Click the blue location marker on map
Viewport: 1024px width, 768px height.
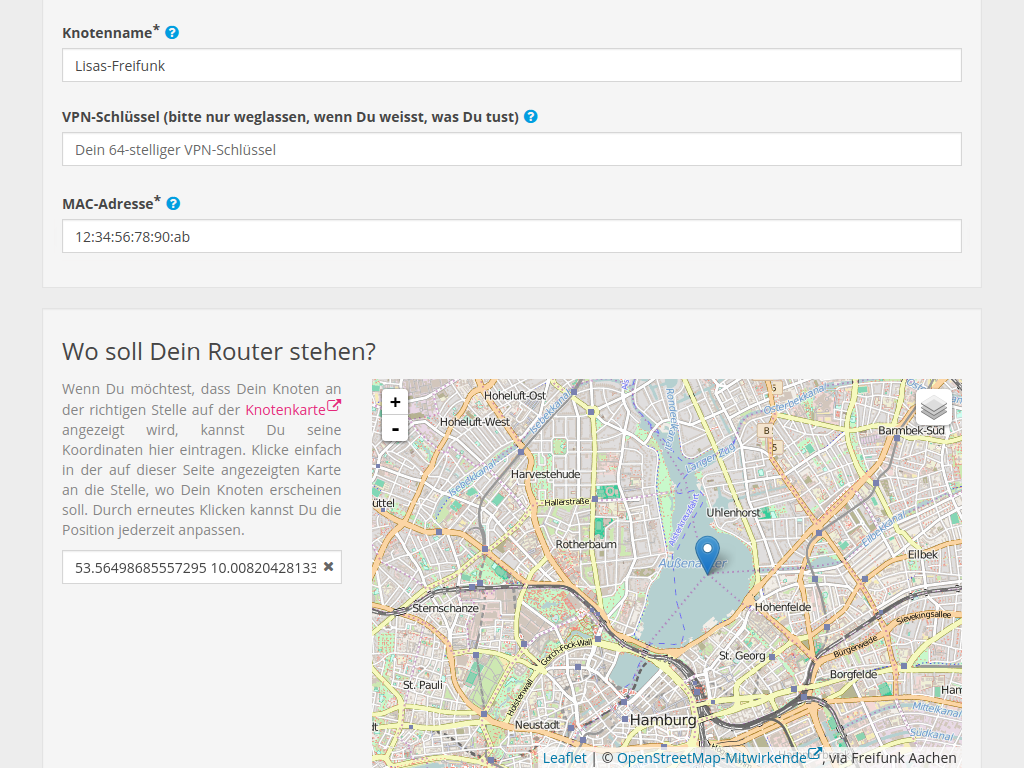coord(707,553)
